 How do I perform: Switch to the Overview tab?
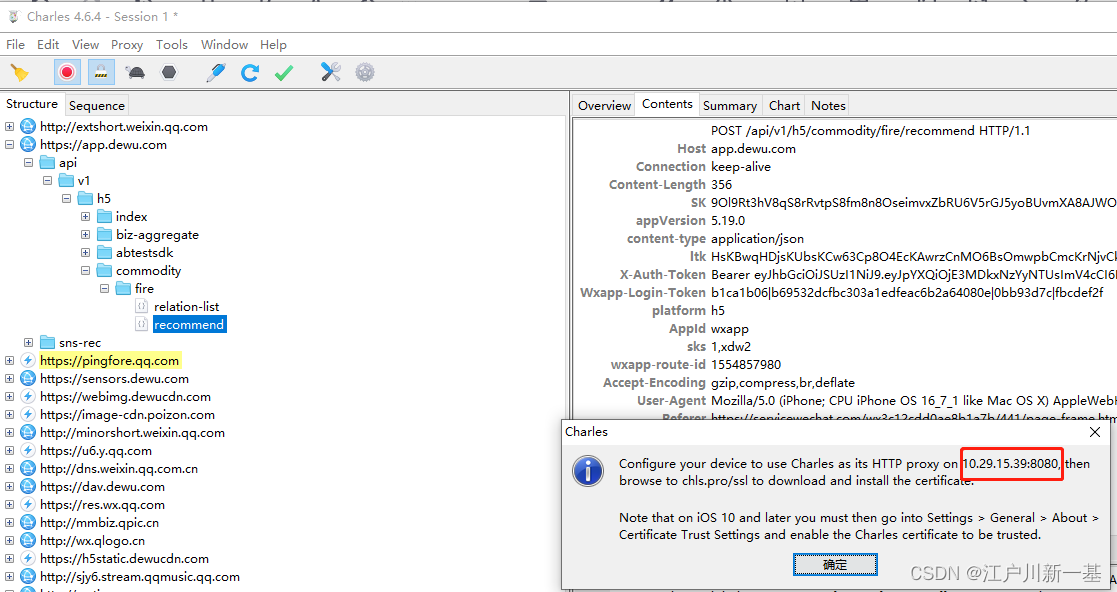pos(604,105)
